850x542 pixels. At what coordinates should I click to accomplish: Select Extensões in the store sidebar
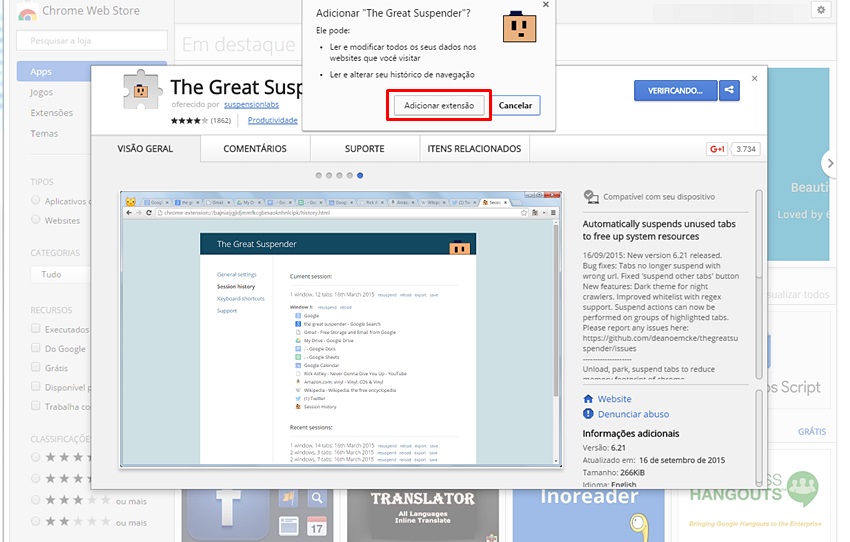coord(51,113)
